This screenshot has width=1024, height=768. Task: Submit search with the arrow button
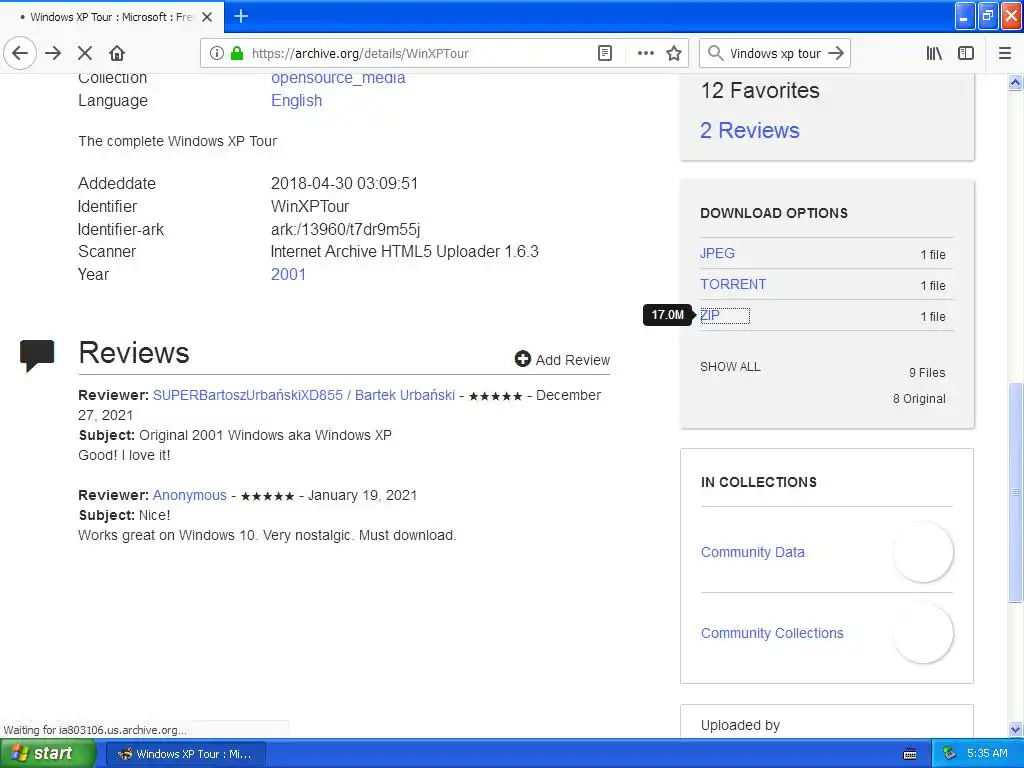pos(836,53)
